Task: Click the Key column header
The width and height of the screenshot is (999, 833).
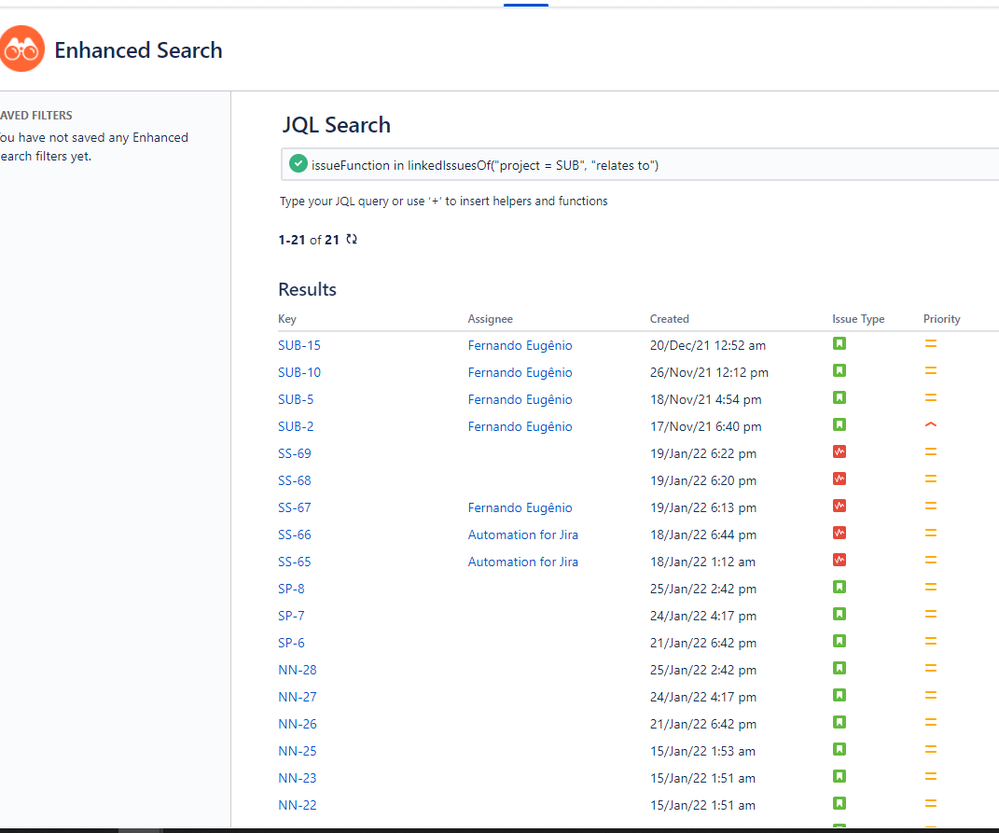Action: pos(287,319)
